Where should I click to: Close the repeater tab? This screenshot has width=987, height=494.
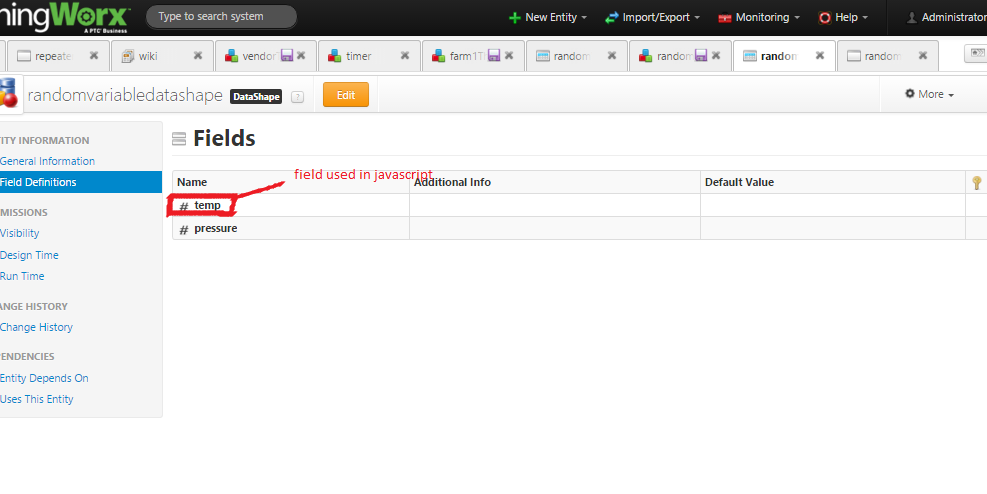(94, 55)
